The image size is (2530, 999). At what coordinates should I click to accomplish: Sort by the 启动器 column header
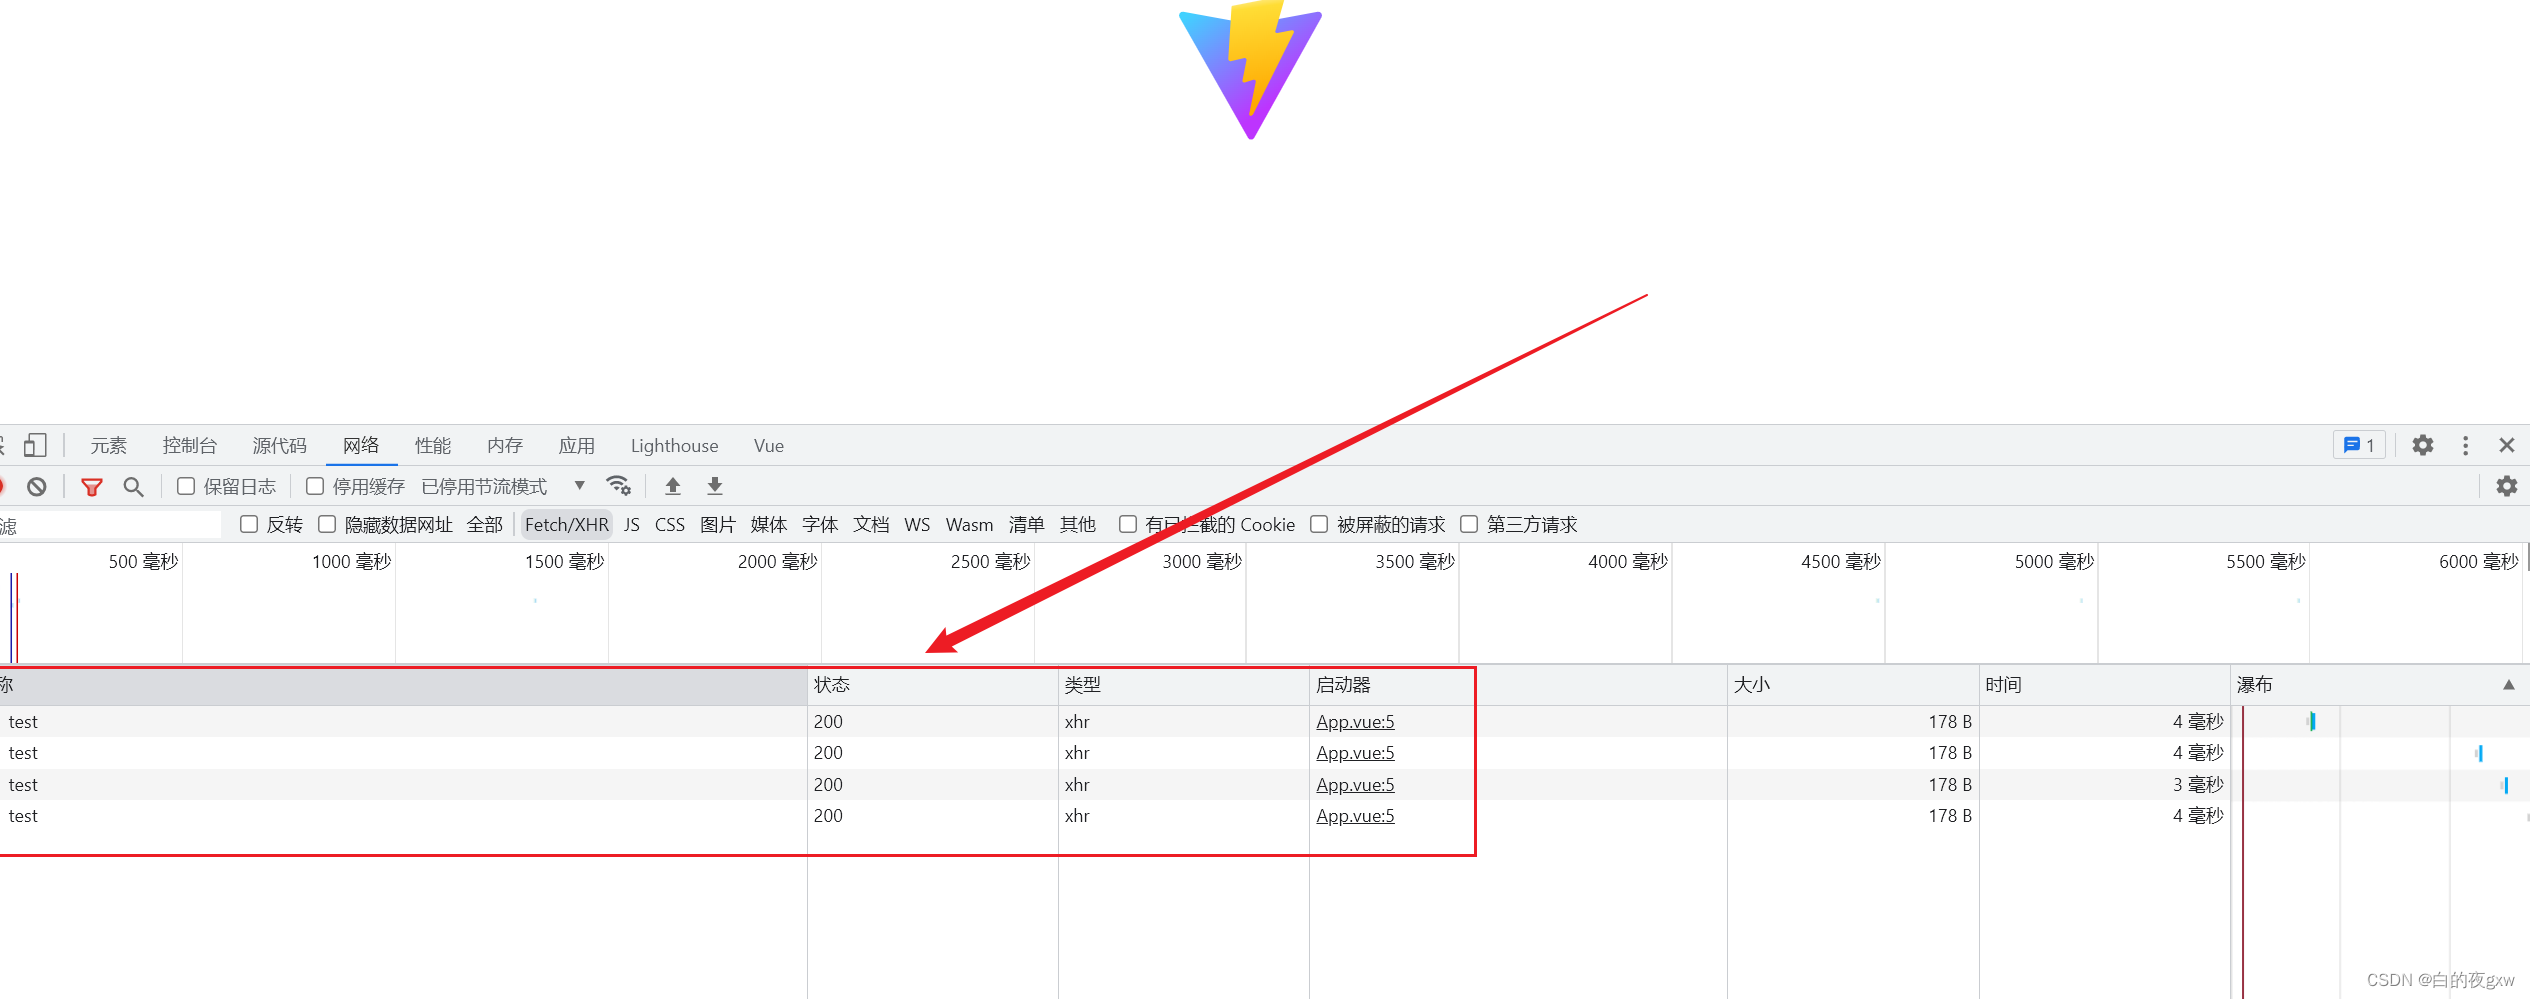click(1518, 685)
